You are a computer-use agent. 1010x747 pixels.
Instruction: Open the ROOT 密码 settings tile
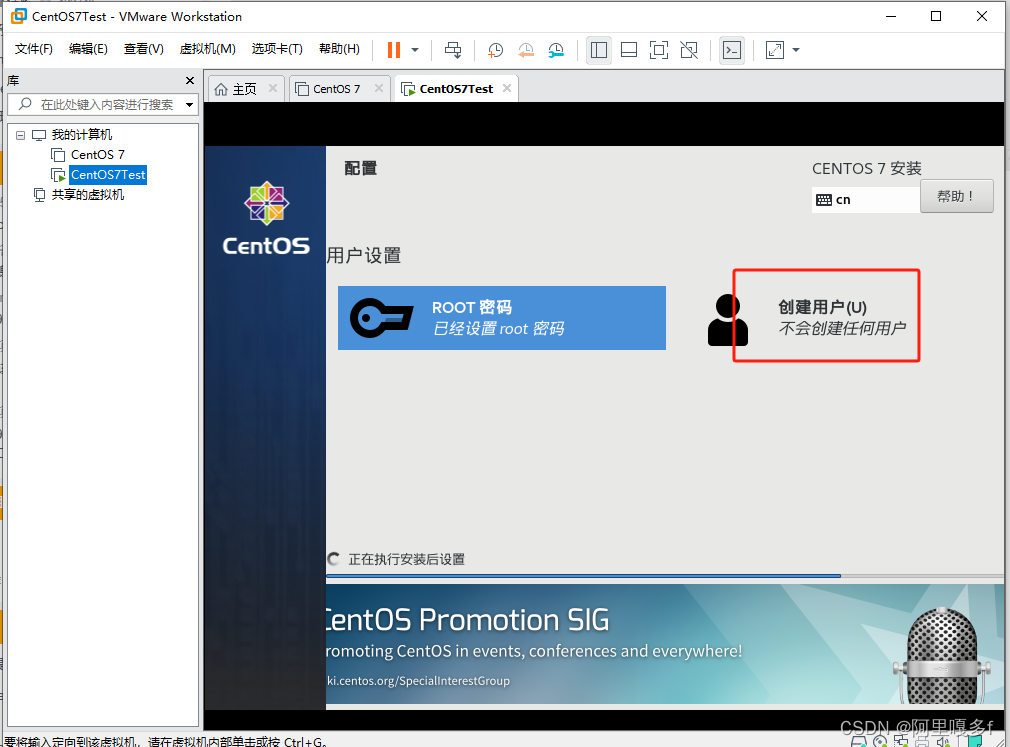502,318
